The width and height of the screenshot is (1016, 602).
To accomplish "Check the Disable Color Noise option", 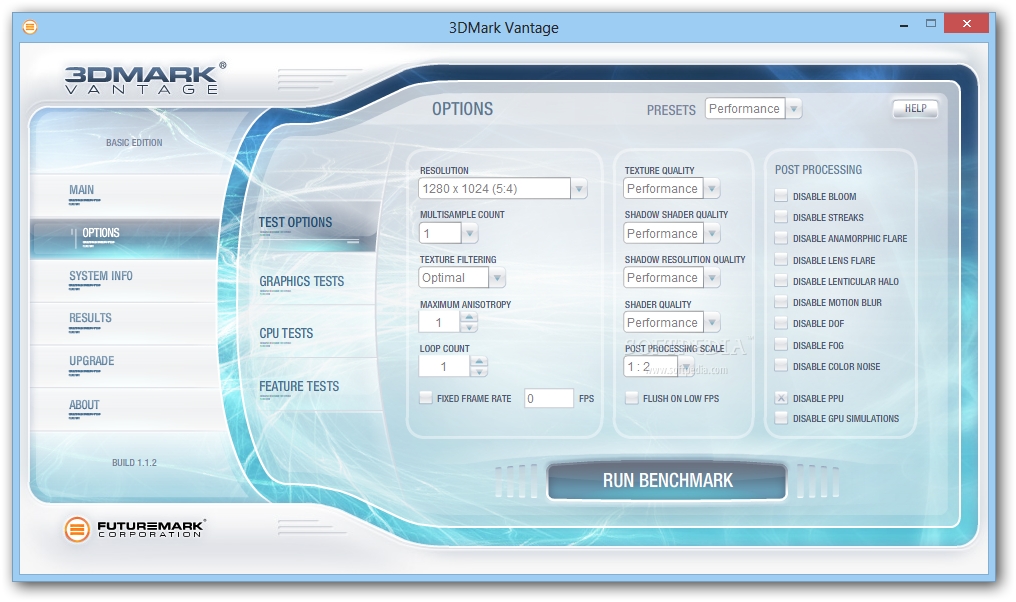I will (x=781, y=365).
